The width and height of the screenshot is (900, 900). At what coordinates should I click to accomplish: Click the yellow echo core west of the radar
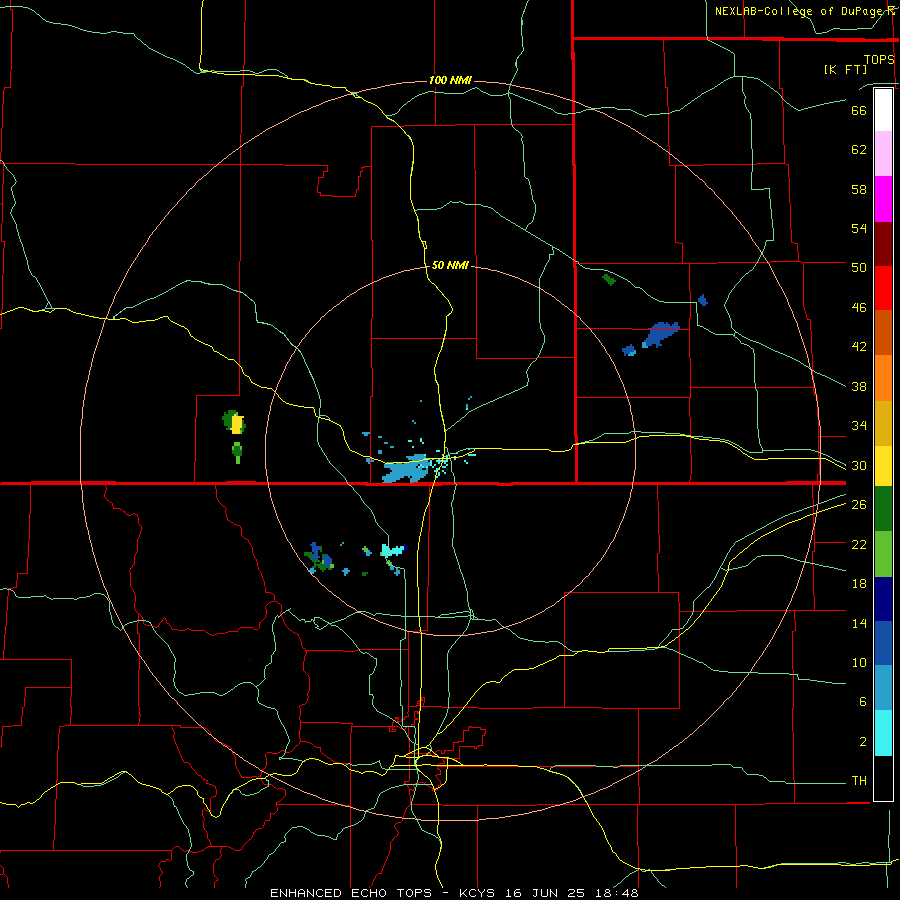pyautogui.click(x=236, y=424)
